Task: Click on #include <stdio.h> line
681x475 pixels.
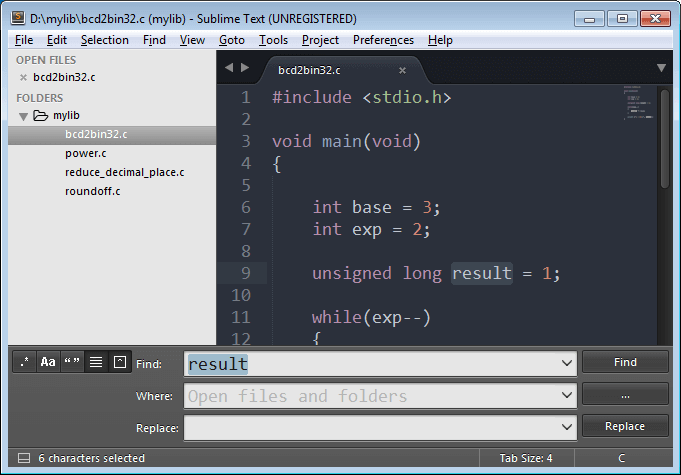Action: [361, 97]
